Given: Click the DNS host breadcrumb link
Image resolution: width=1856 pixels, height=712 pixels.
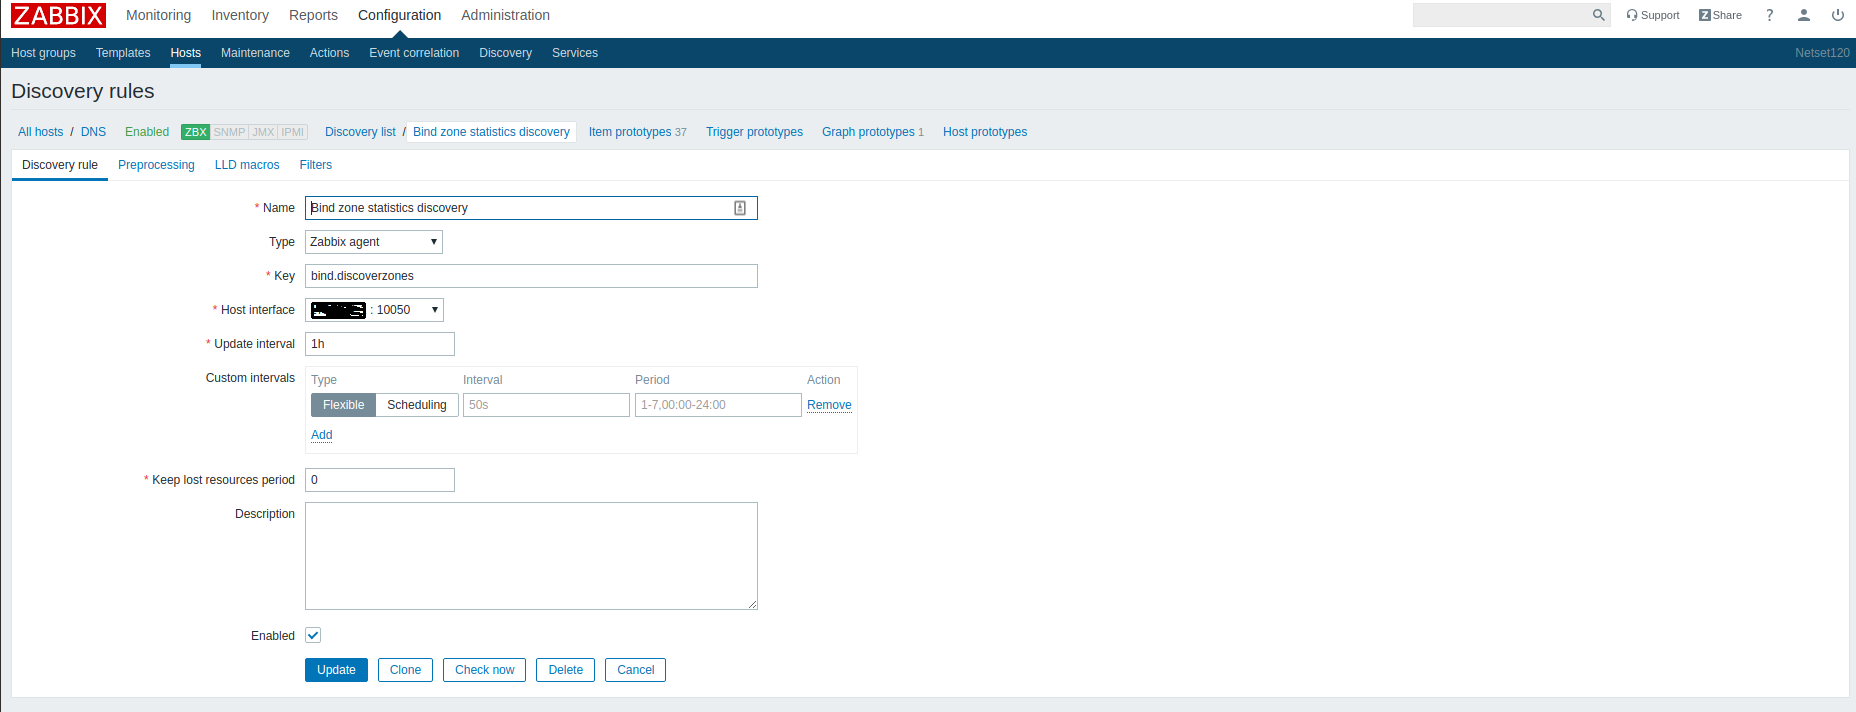Looking at the screenshot, I should click(93, 132).
